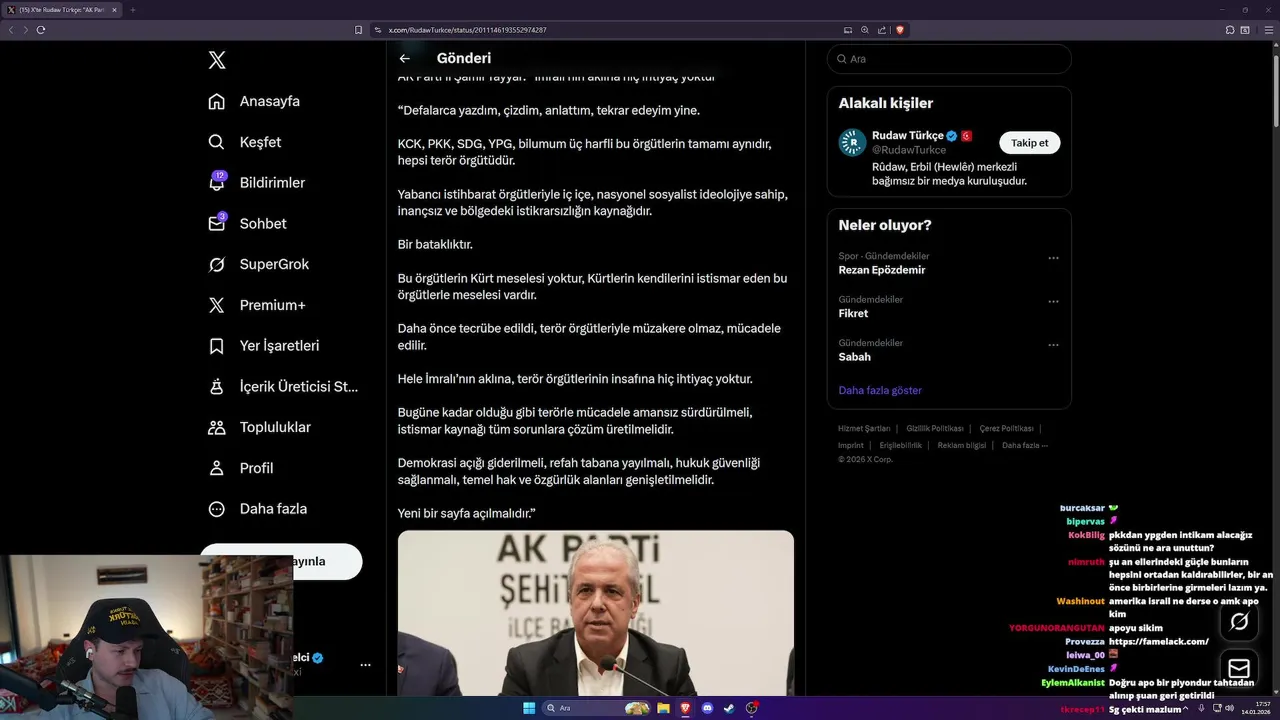Open Steam on taskbar
Image resolution: width=1280 pixels, height=720 pixels.
pyautogui.click(x=729, y=708)
